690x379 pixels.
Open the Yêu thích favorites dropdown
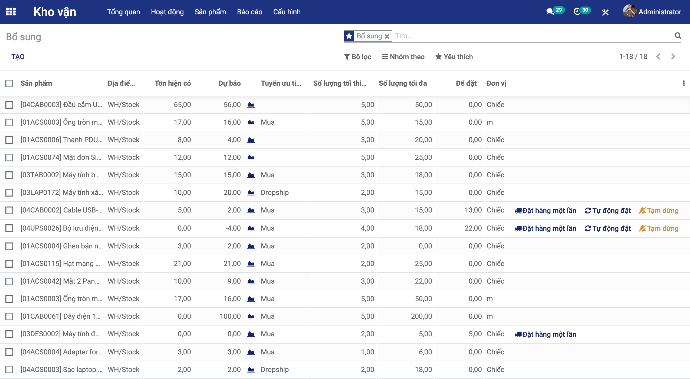(x=454, y=56)
